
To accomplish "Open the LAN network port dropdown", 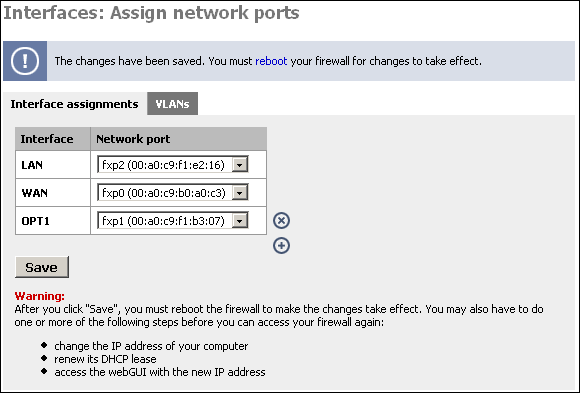I will click(x=173, y=165).
